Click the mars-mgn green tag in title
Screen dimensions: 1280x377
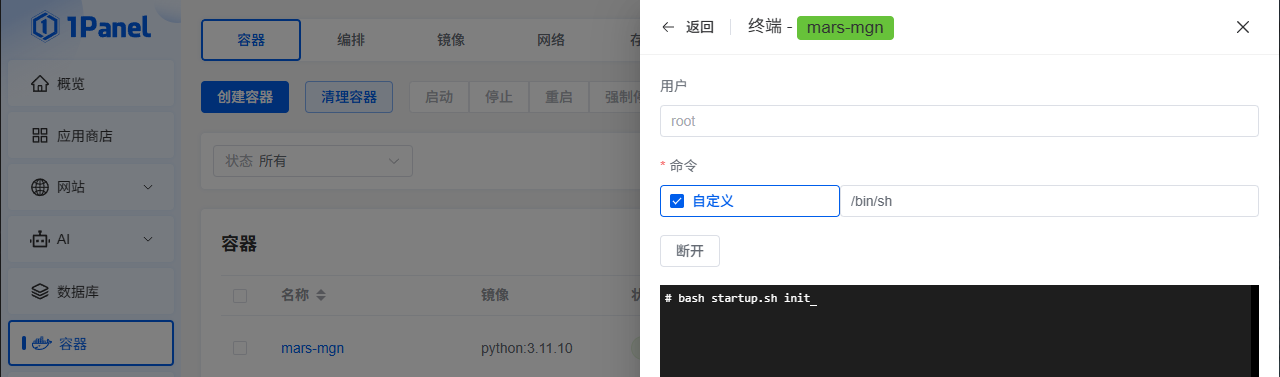[x=845, y=28]
